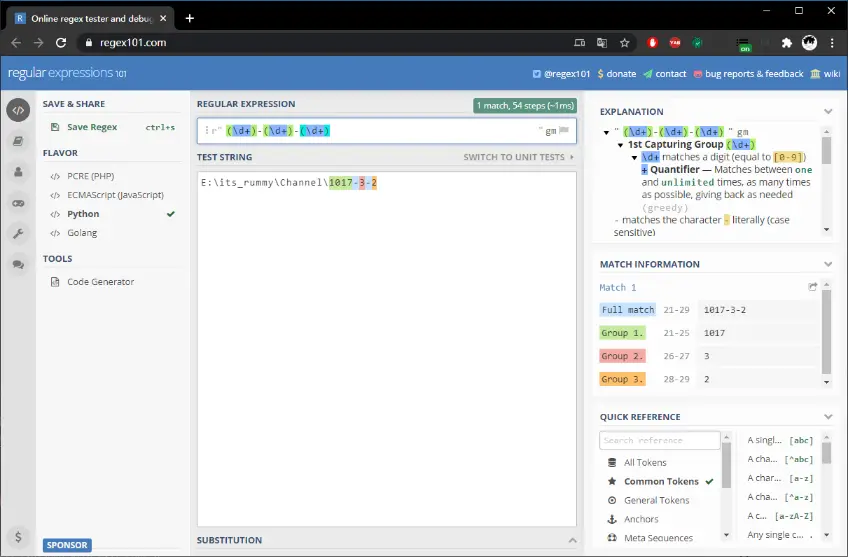Click the Search reference field
848x557 pixels.
(x=659, y=440)
